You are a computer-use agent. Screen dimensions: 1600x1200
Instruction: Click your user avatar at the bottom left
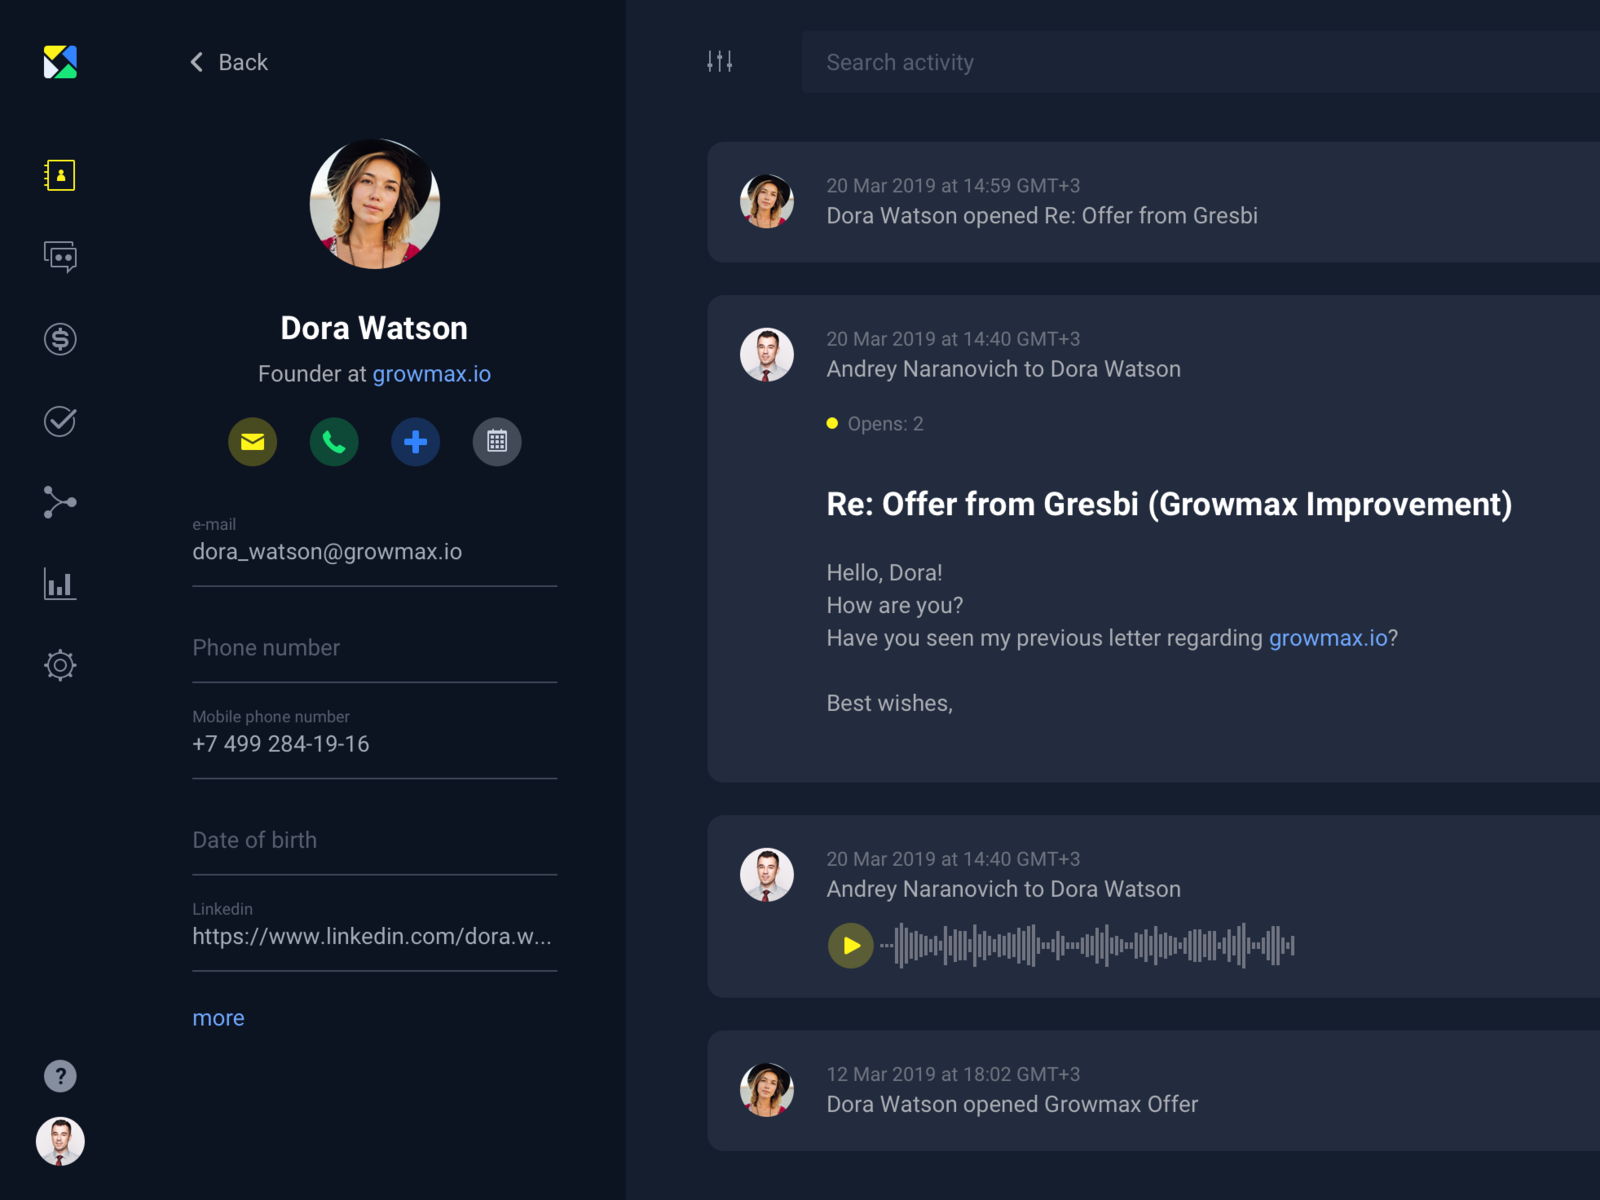pyautogui.click(x=60, y=1141)
